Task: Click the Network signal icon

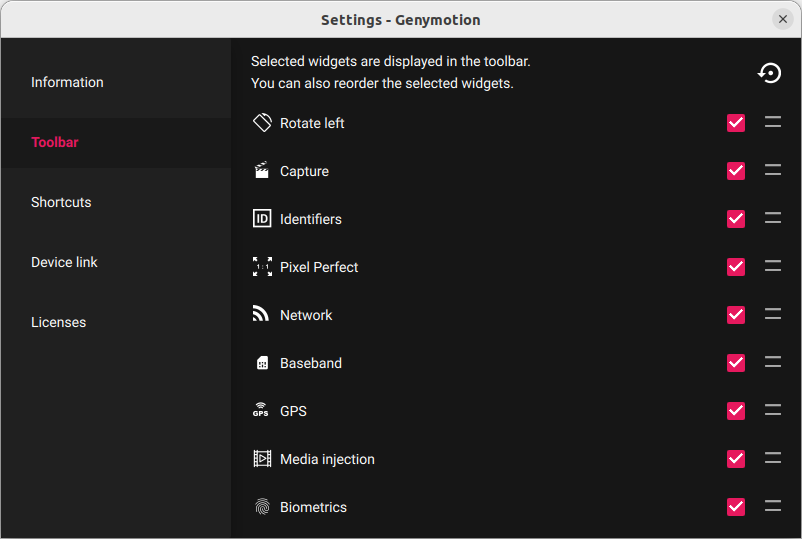Action: pyautogui.click(x=262, y=315)
